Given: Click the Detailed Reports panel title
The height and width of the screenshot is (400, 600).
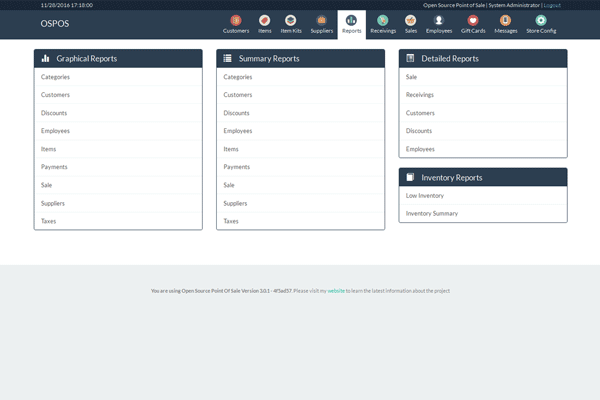Looking at the screenshot, I should 450,59.
